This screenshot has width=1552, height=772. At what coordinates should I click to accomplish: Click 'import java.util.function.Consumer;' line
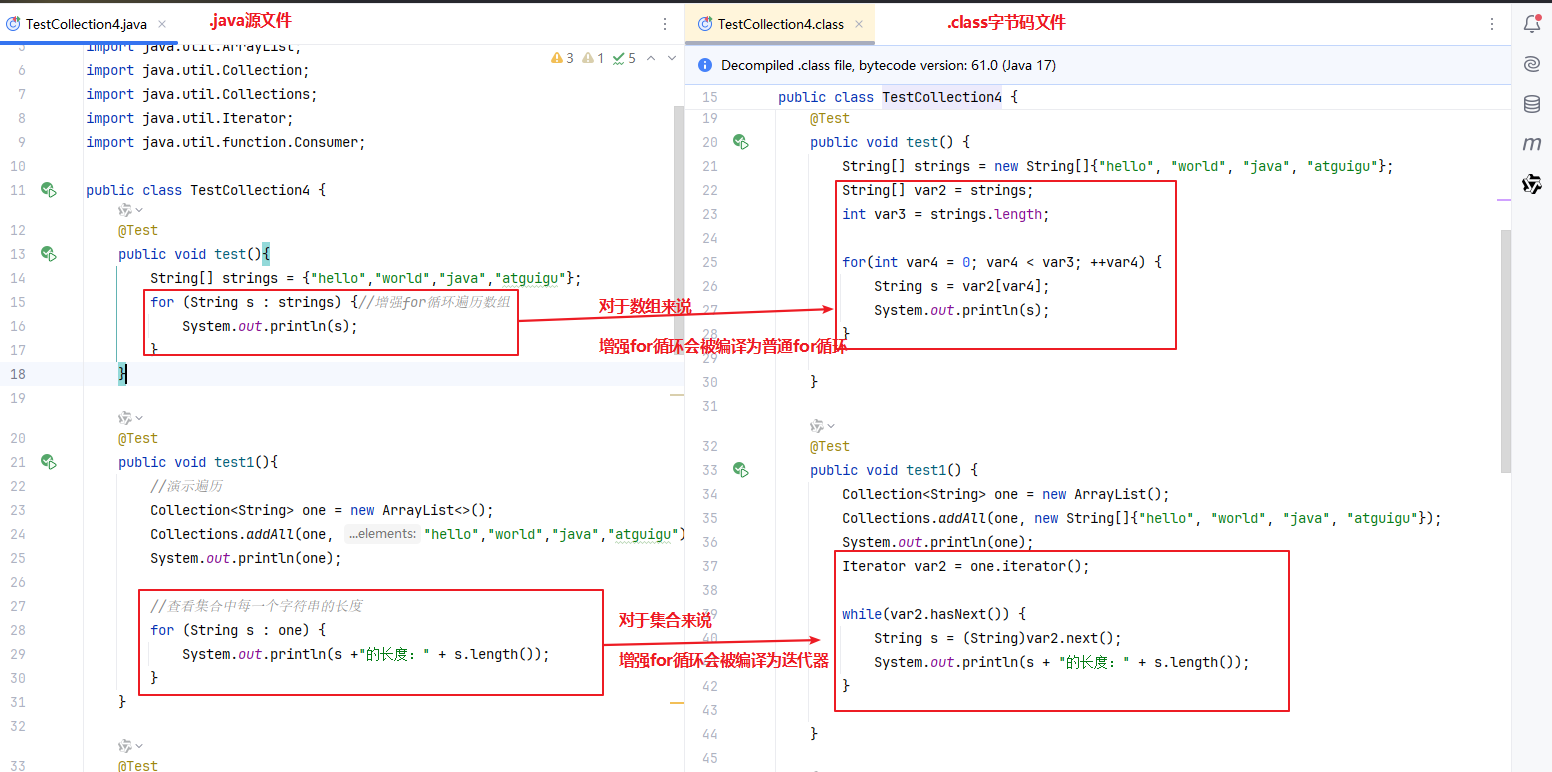226,142
